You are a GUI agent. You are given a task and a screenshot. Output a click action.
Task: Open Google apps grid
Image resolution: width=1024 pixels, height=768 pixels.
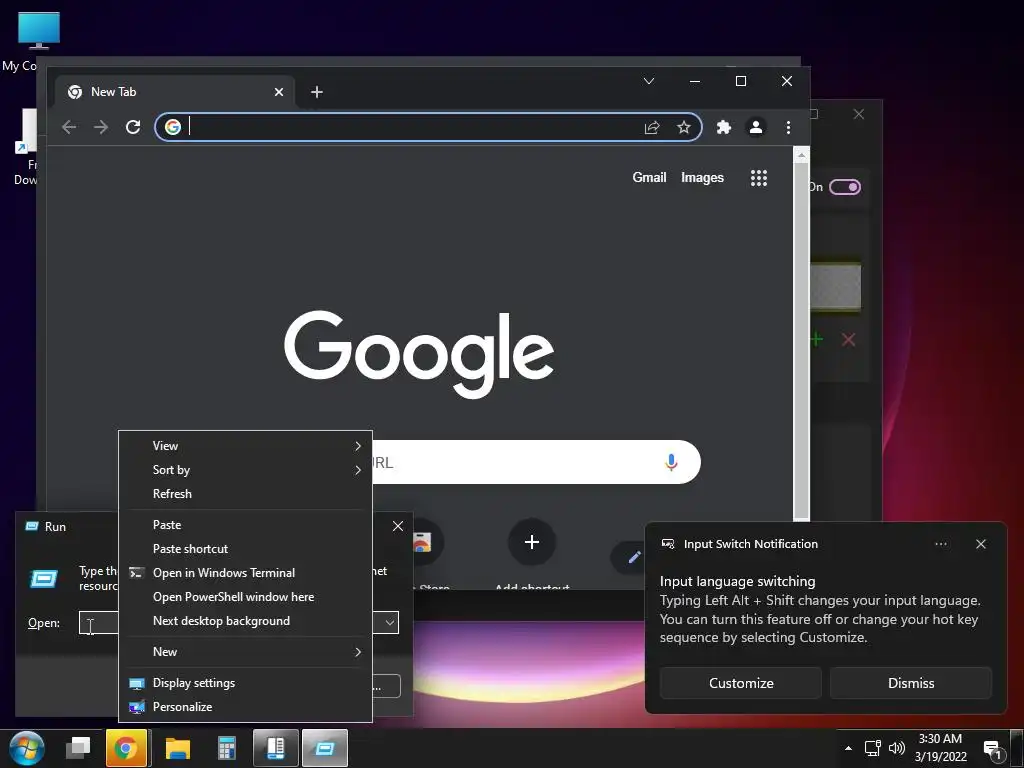pyautogui.click(x=759, y=178)
